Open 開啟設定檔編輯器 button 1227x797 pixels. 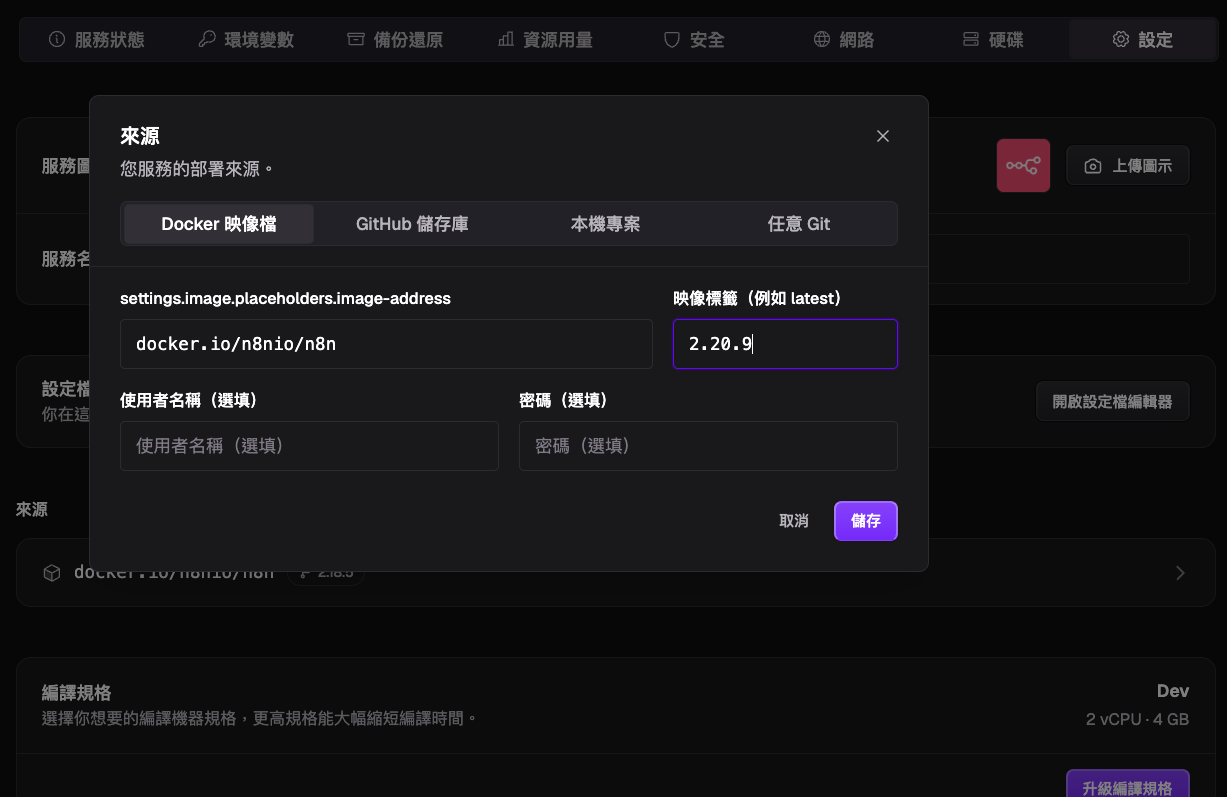click(x=1112, y=401)
